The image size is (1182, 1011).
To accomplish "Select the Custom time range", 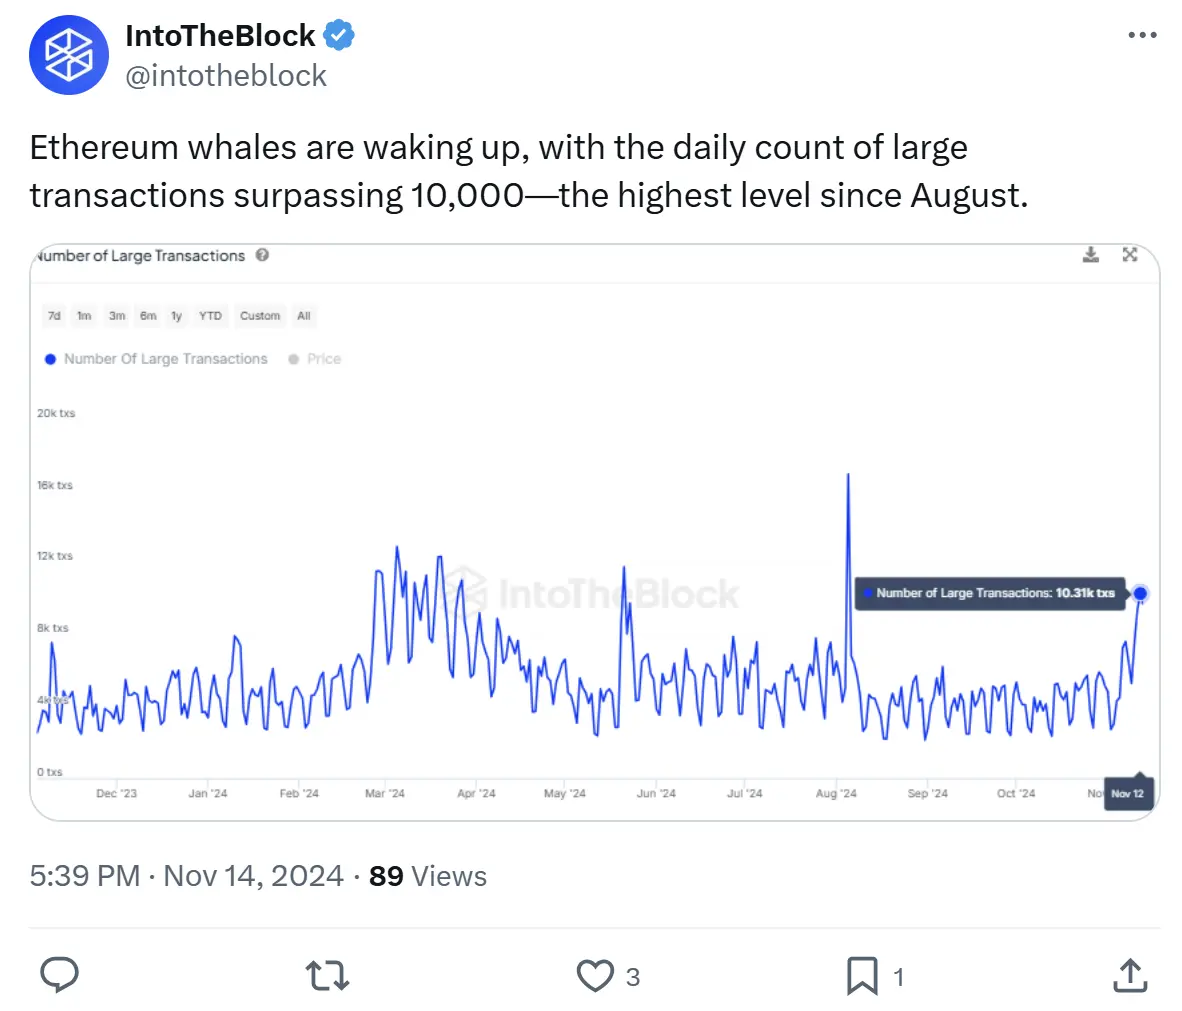I will tap(259, 315).
